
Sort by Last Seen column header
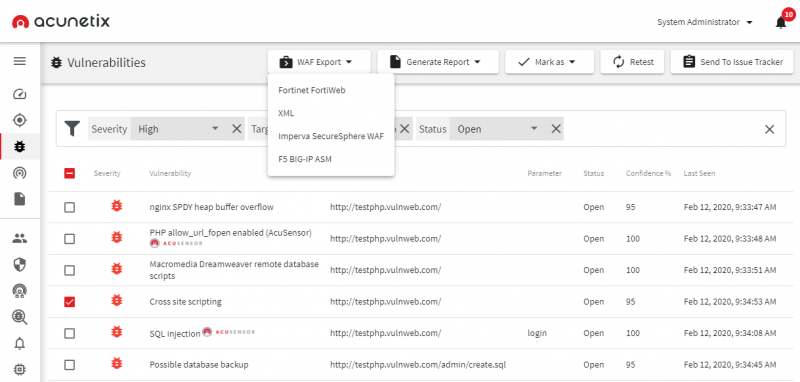tap(699, 173)
